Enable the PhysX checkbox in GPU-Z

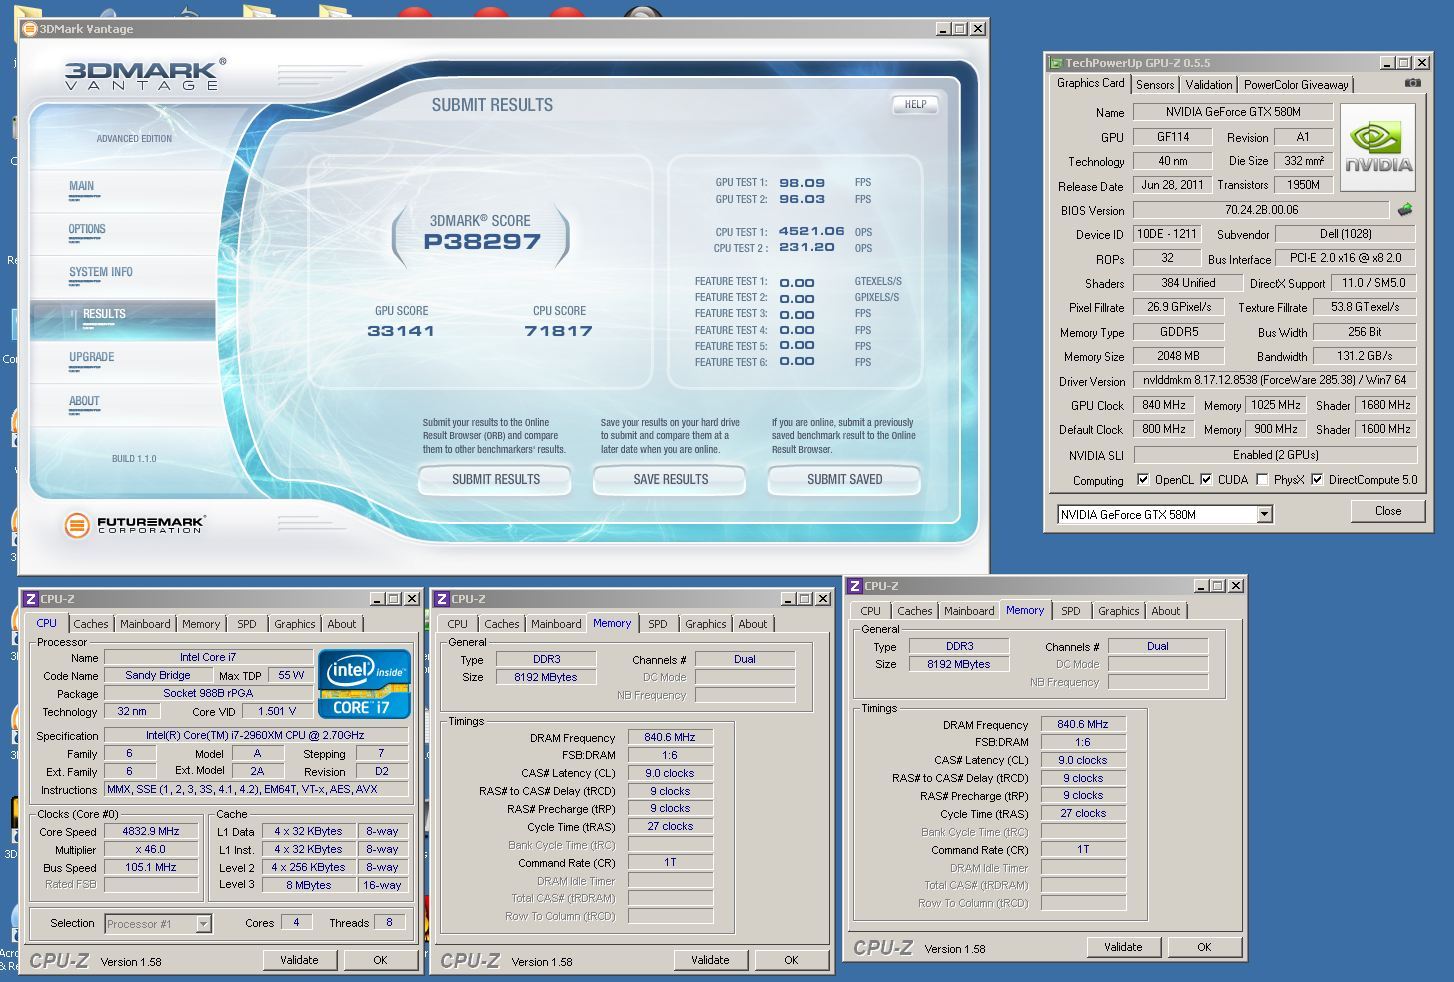point(1262,480)
